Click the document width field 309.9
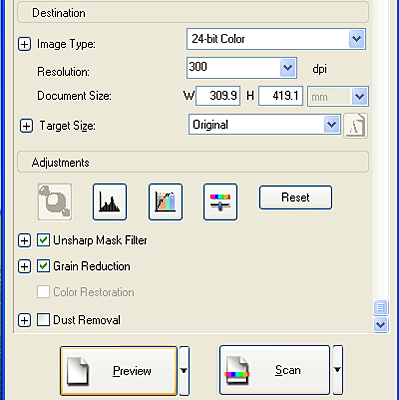 tap(218, 96)
